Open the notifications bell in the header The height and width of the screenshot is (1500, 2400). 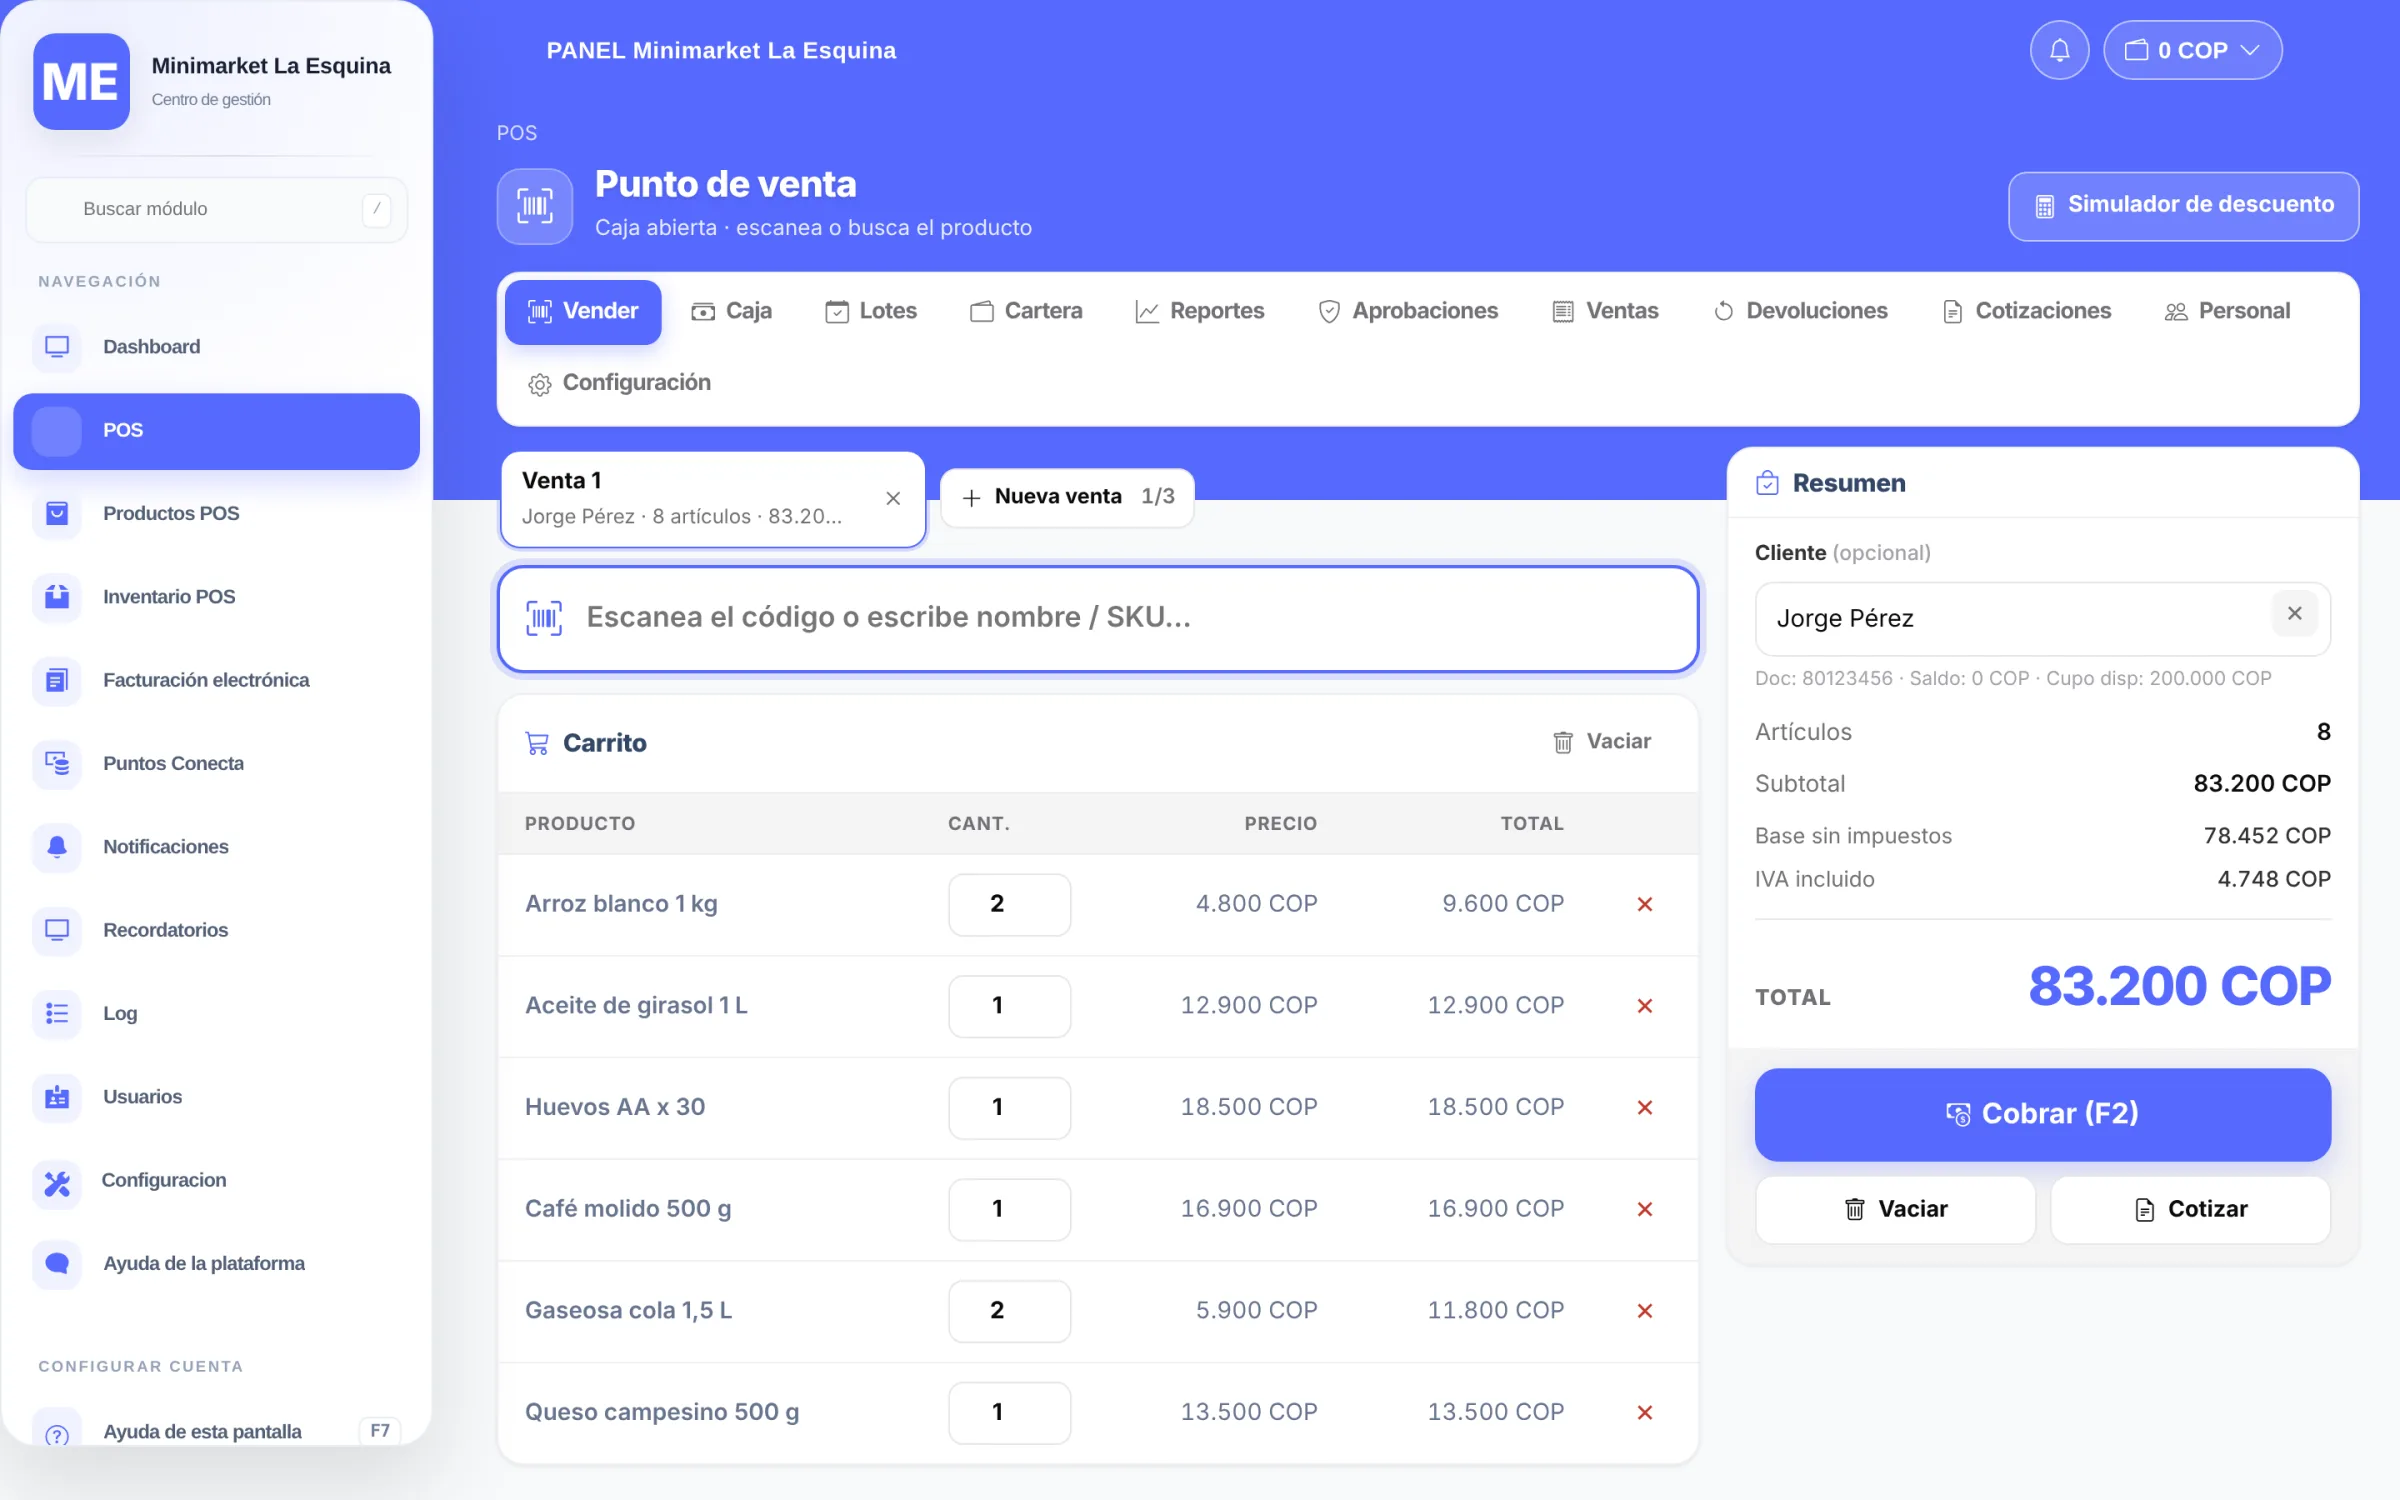[2058, 50]
